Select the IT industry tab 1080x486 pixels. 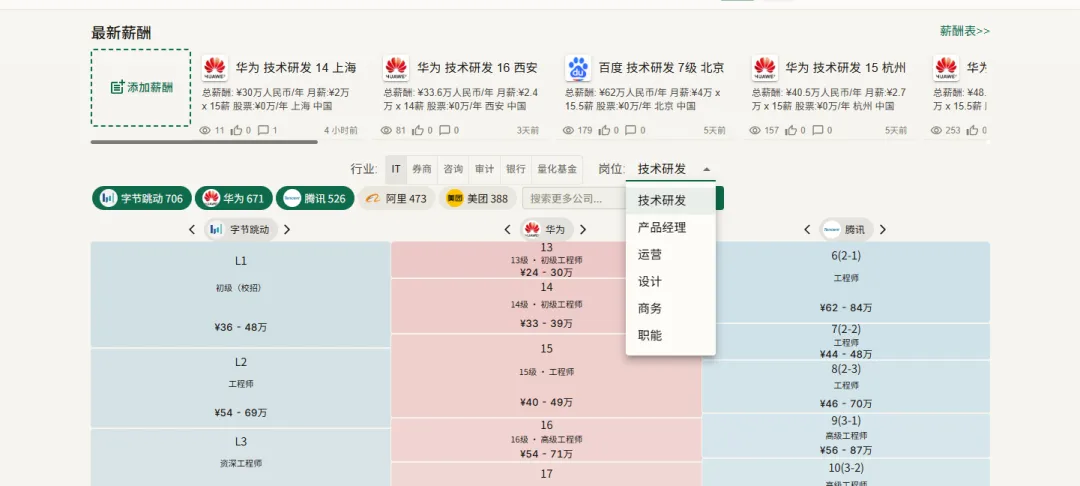pyautogui.click(x=396, y=169)
